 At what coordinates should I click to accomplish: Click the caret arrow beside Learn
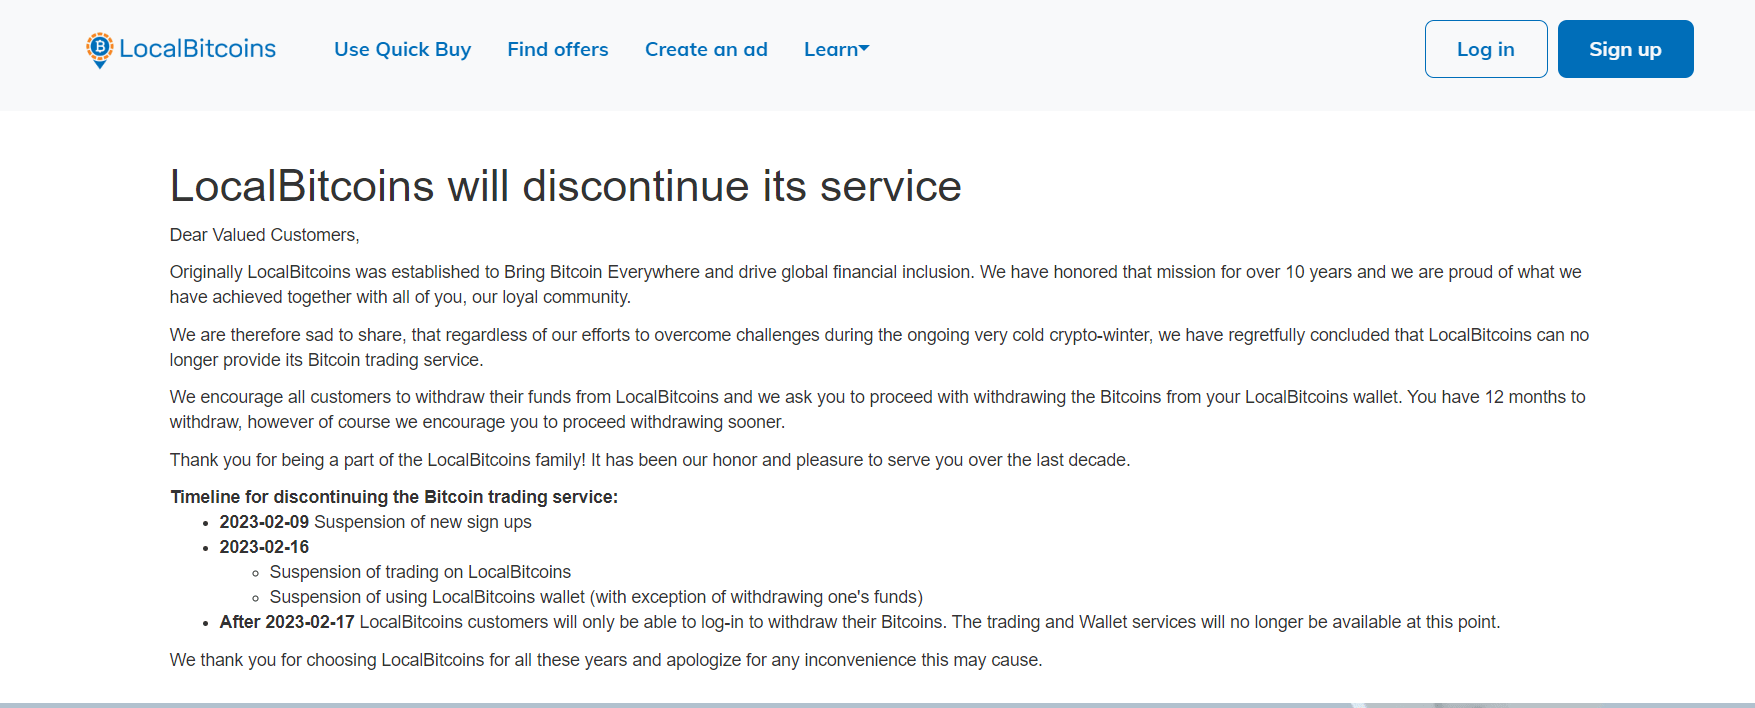(865, 48)
